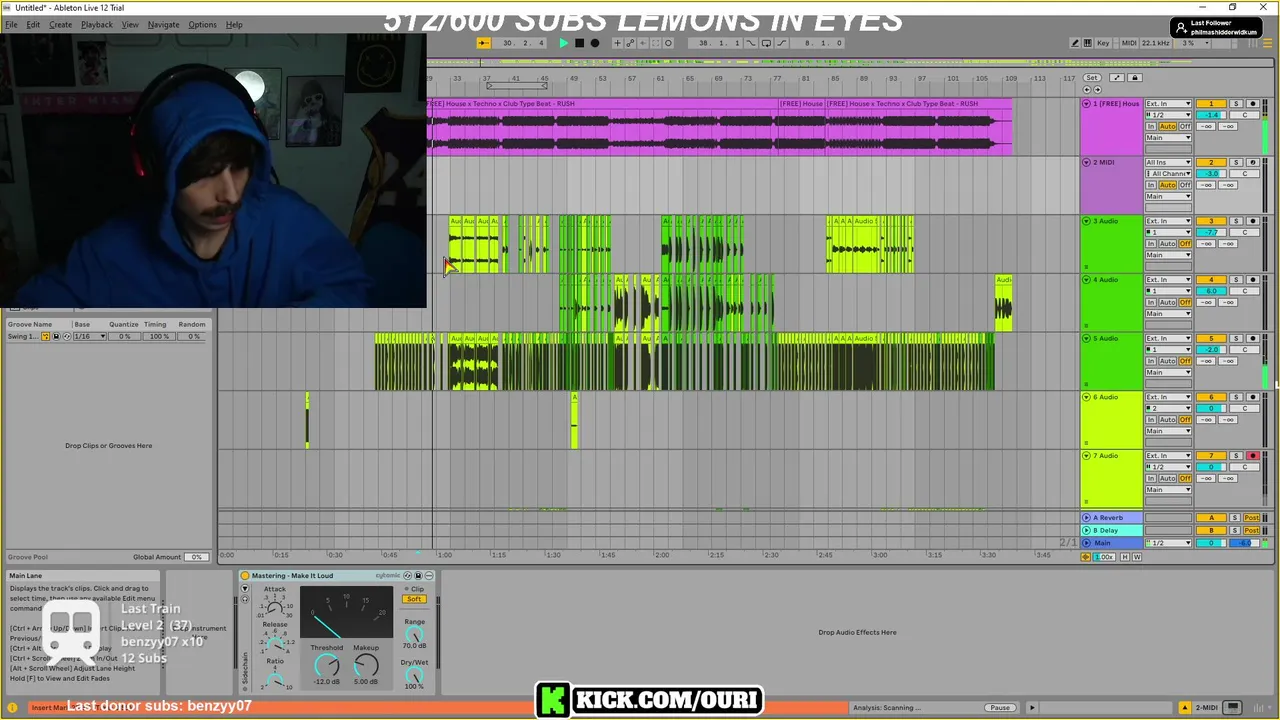Open the Navigate menu
This screenshot has height=720, width=1280.
(x=163, y=24)
